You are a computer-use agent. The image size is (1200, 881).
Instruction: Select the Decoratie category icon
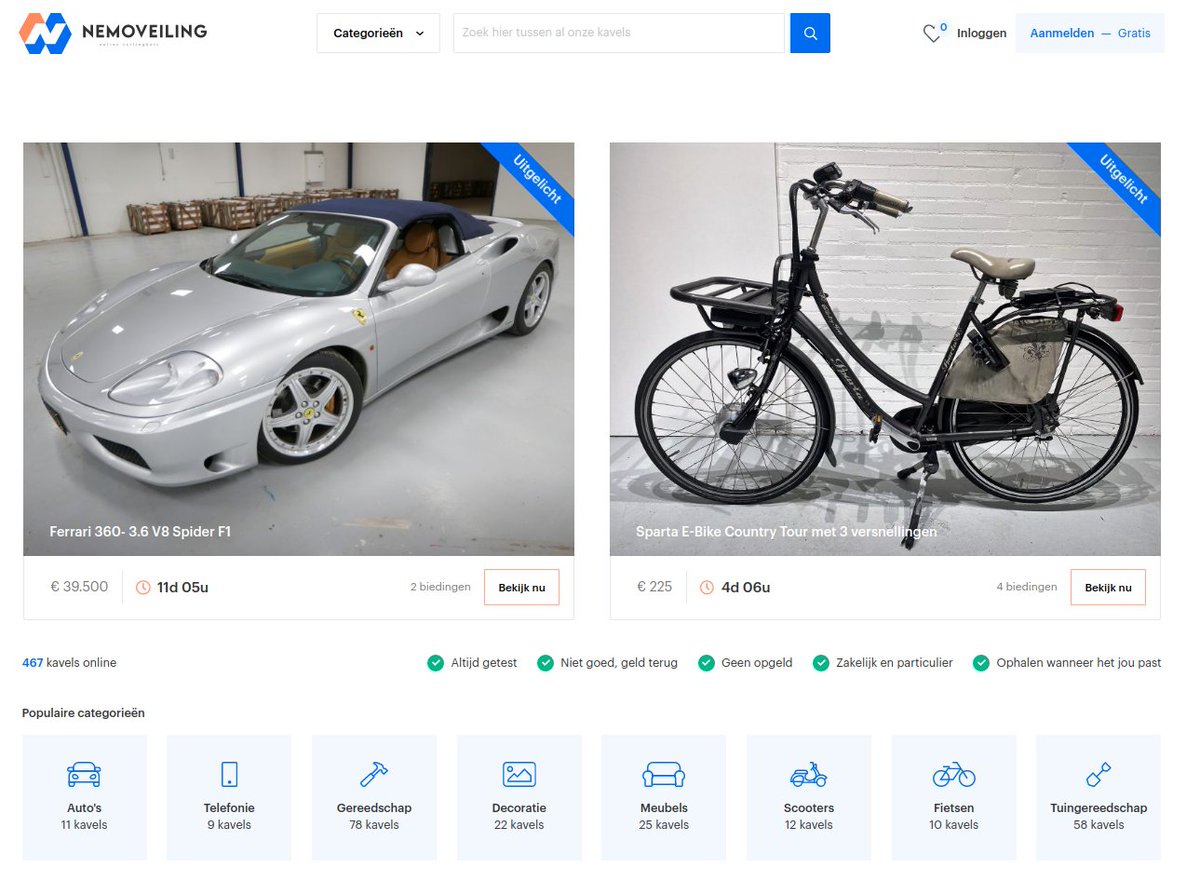pos(519,774)
